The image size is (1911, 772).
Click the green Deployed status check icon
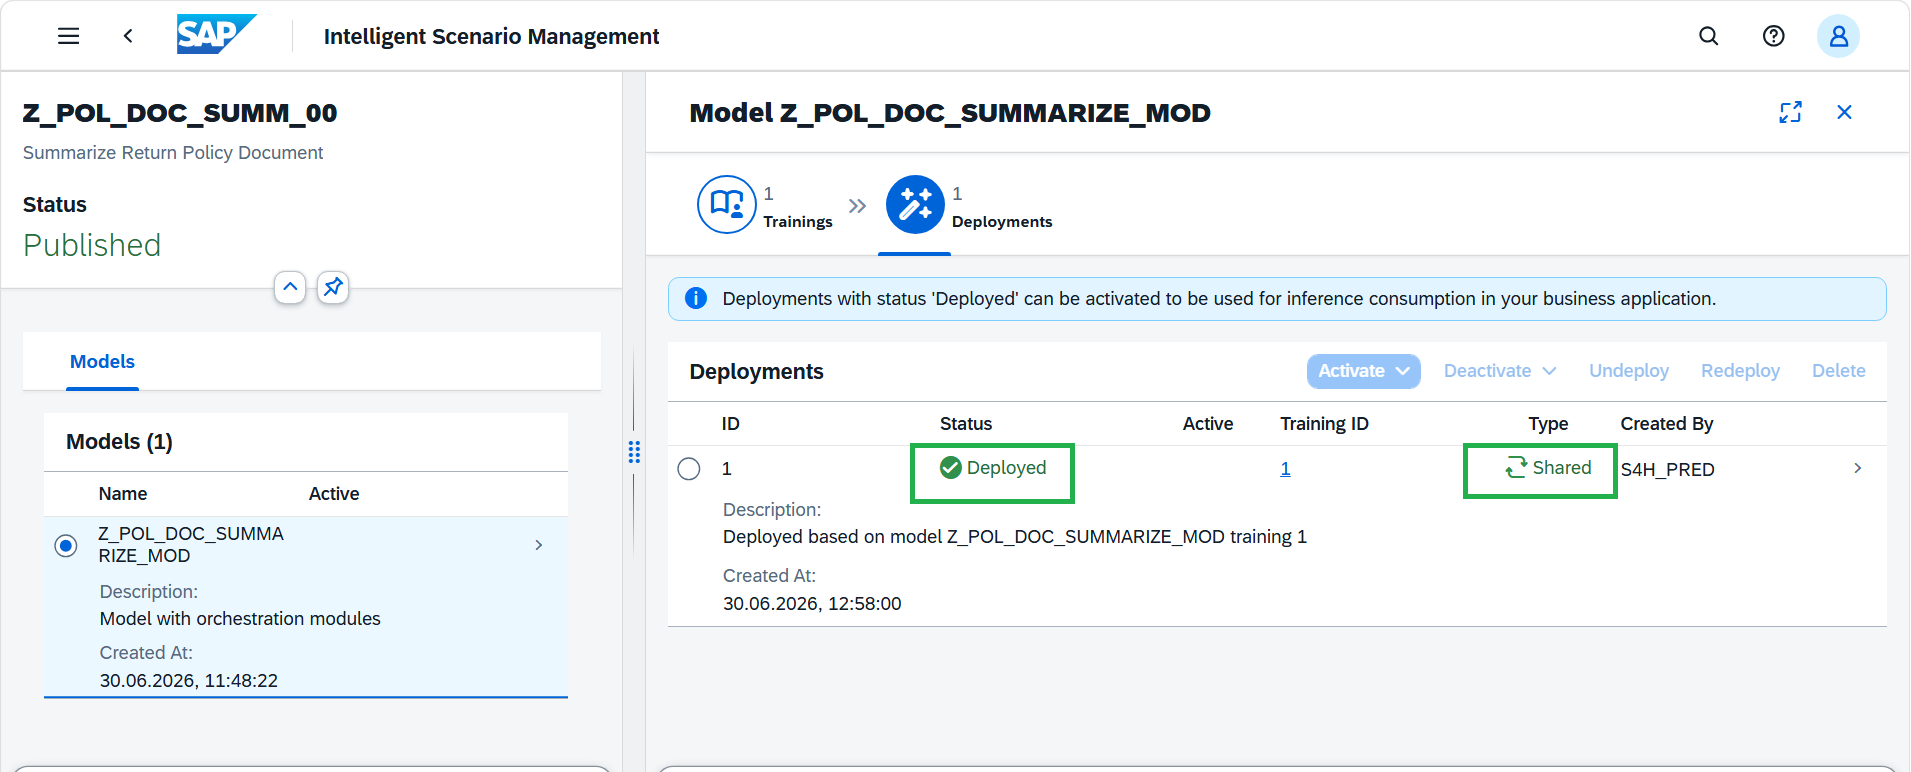point(951,467)
